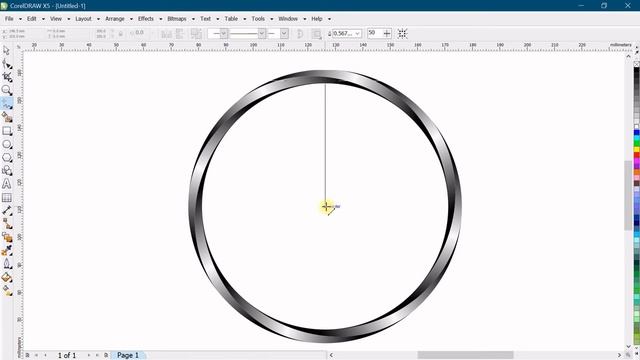Open the Layout menu

[83, 19]
